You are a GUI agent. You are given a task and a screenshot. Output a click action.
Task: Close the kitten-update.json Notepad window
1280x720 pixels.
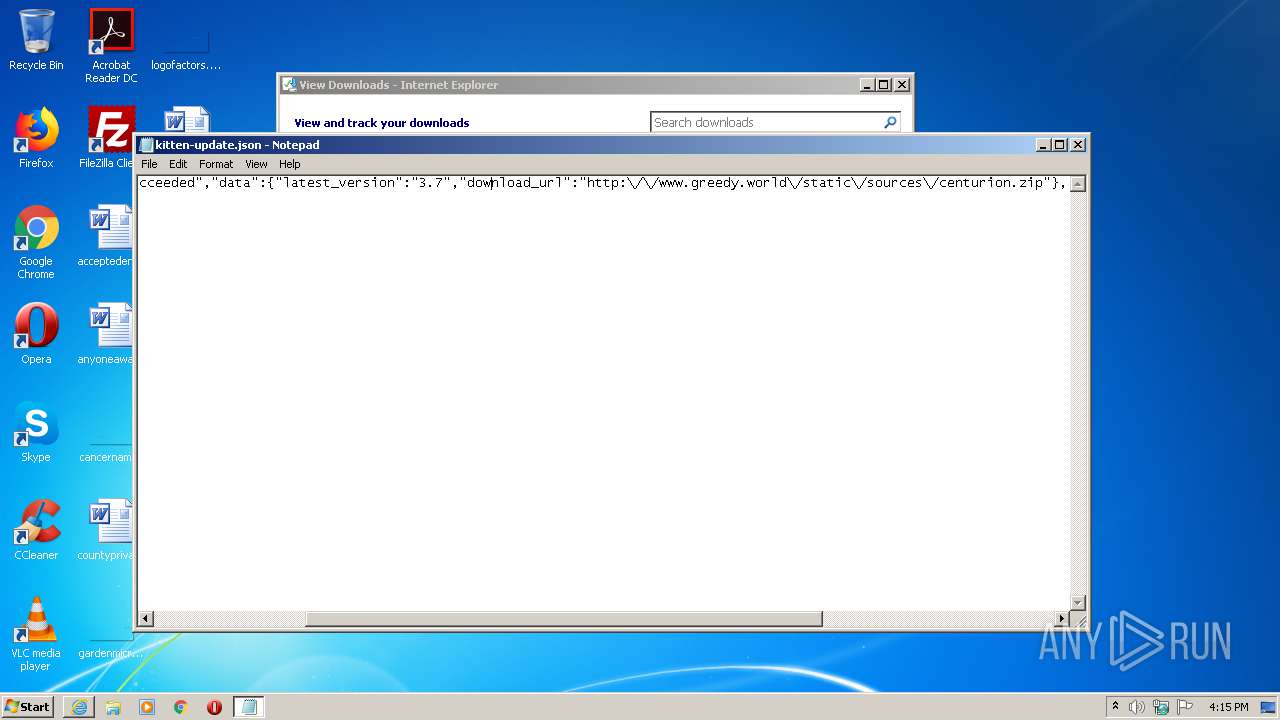point(1078,145)
